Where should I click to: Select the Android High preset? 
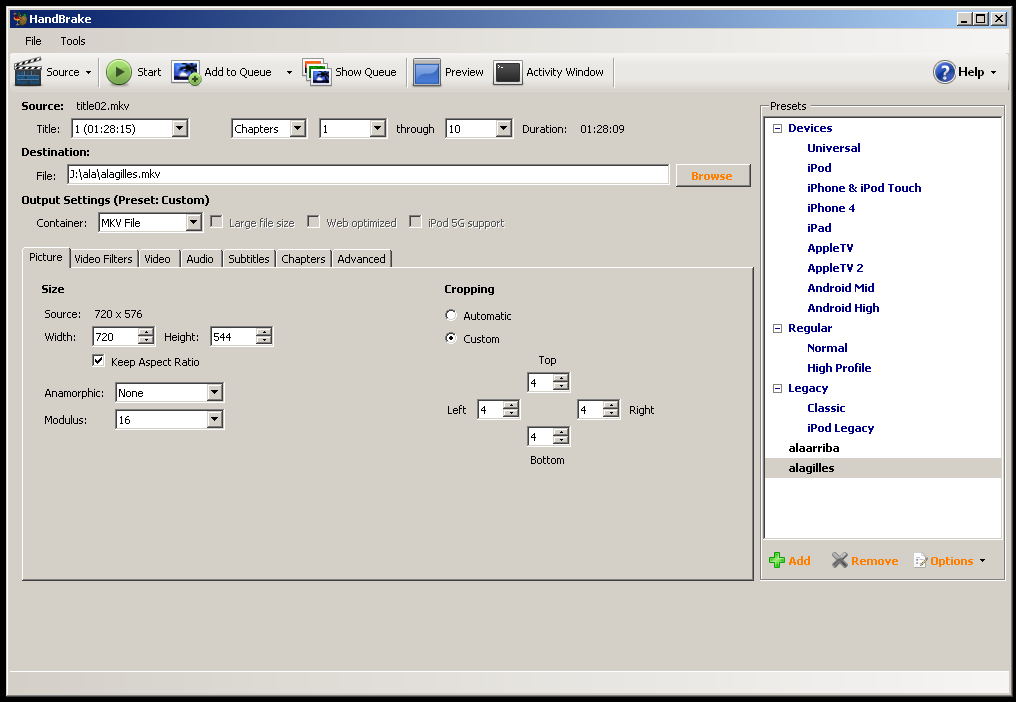click(843, 308)
